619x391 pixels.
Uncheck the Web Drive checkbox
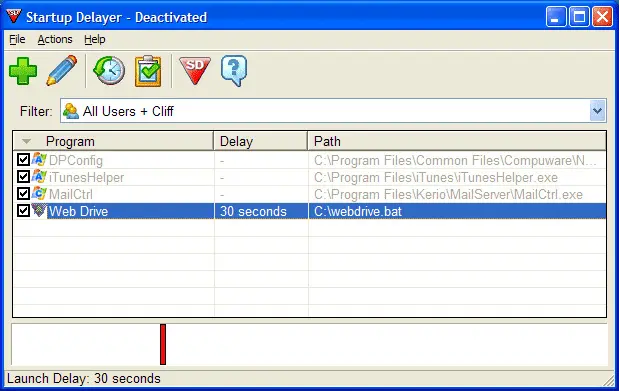23,211
